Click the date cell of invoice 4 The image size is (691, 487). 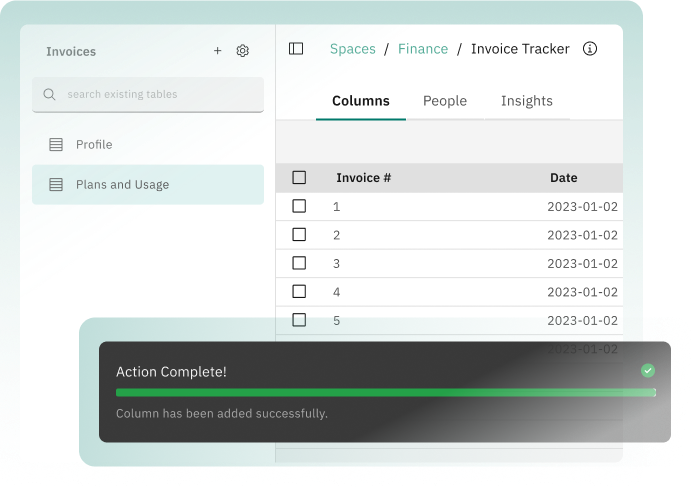tap(582, 292)
